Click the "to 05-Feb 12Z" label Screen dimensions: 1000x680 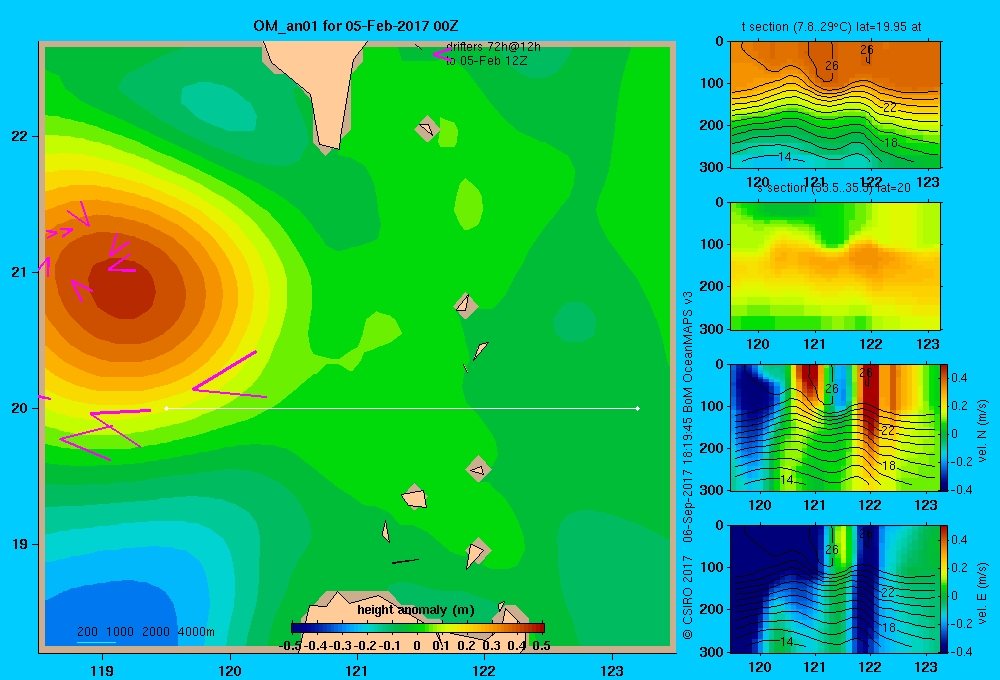tap(487, 61)
